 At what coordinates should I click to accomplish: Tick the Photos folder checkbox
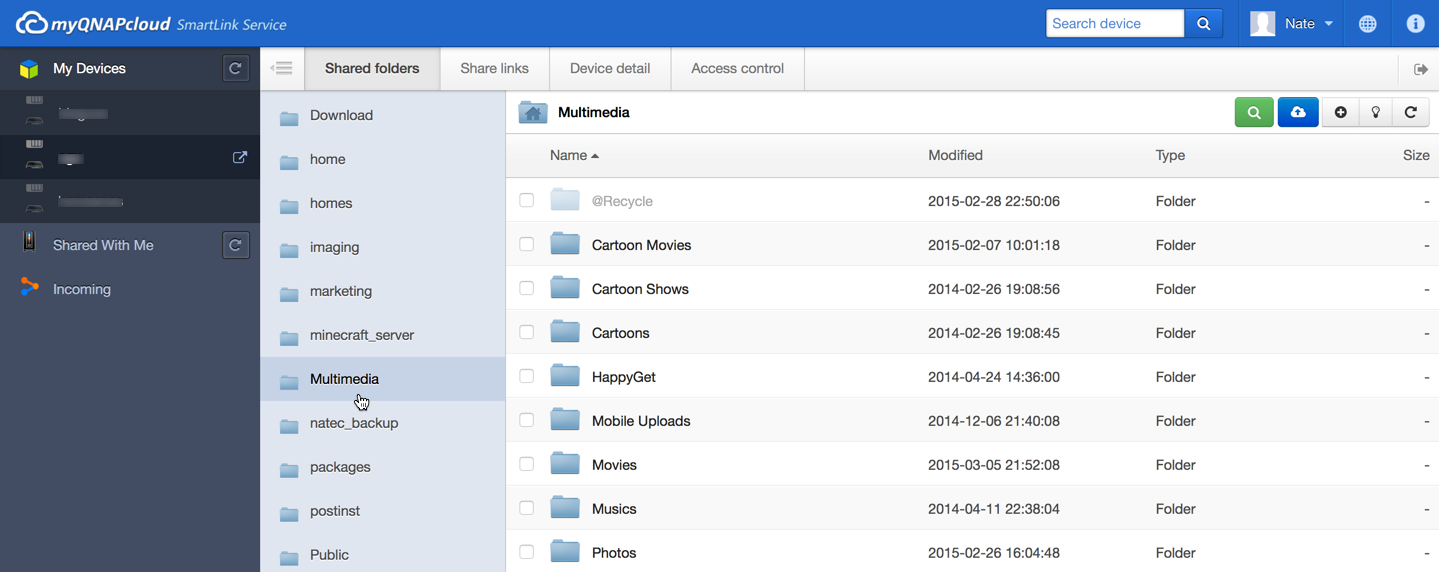527,552
